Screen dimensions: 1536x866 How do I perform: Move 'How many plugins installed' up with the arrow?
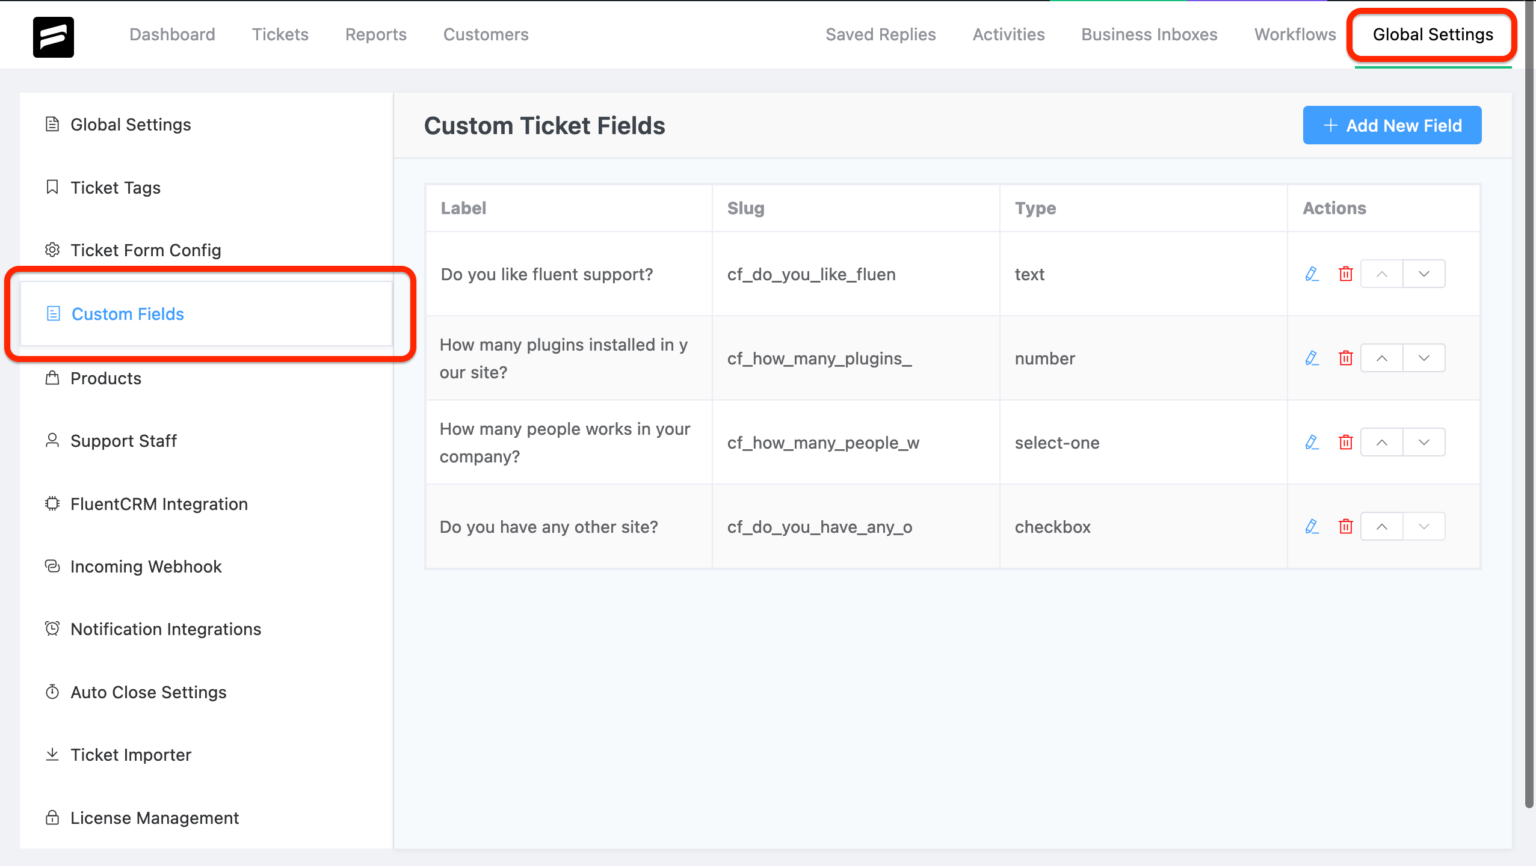[1381, 357]
